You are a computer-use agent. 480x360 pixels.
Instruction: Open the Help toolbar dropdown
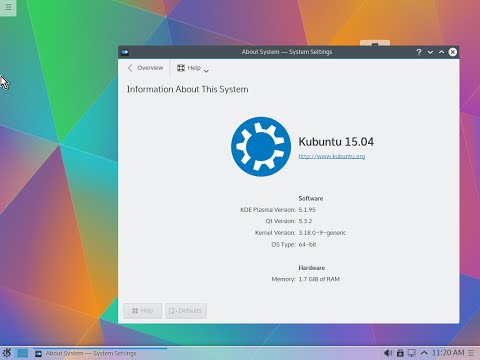[x=193, y=68]
